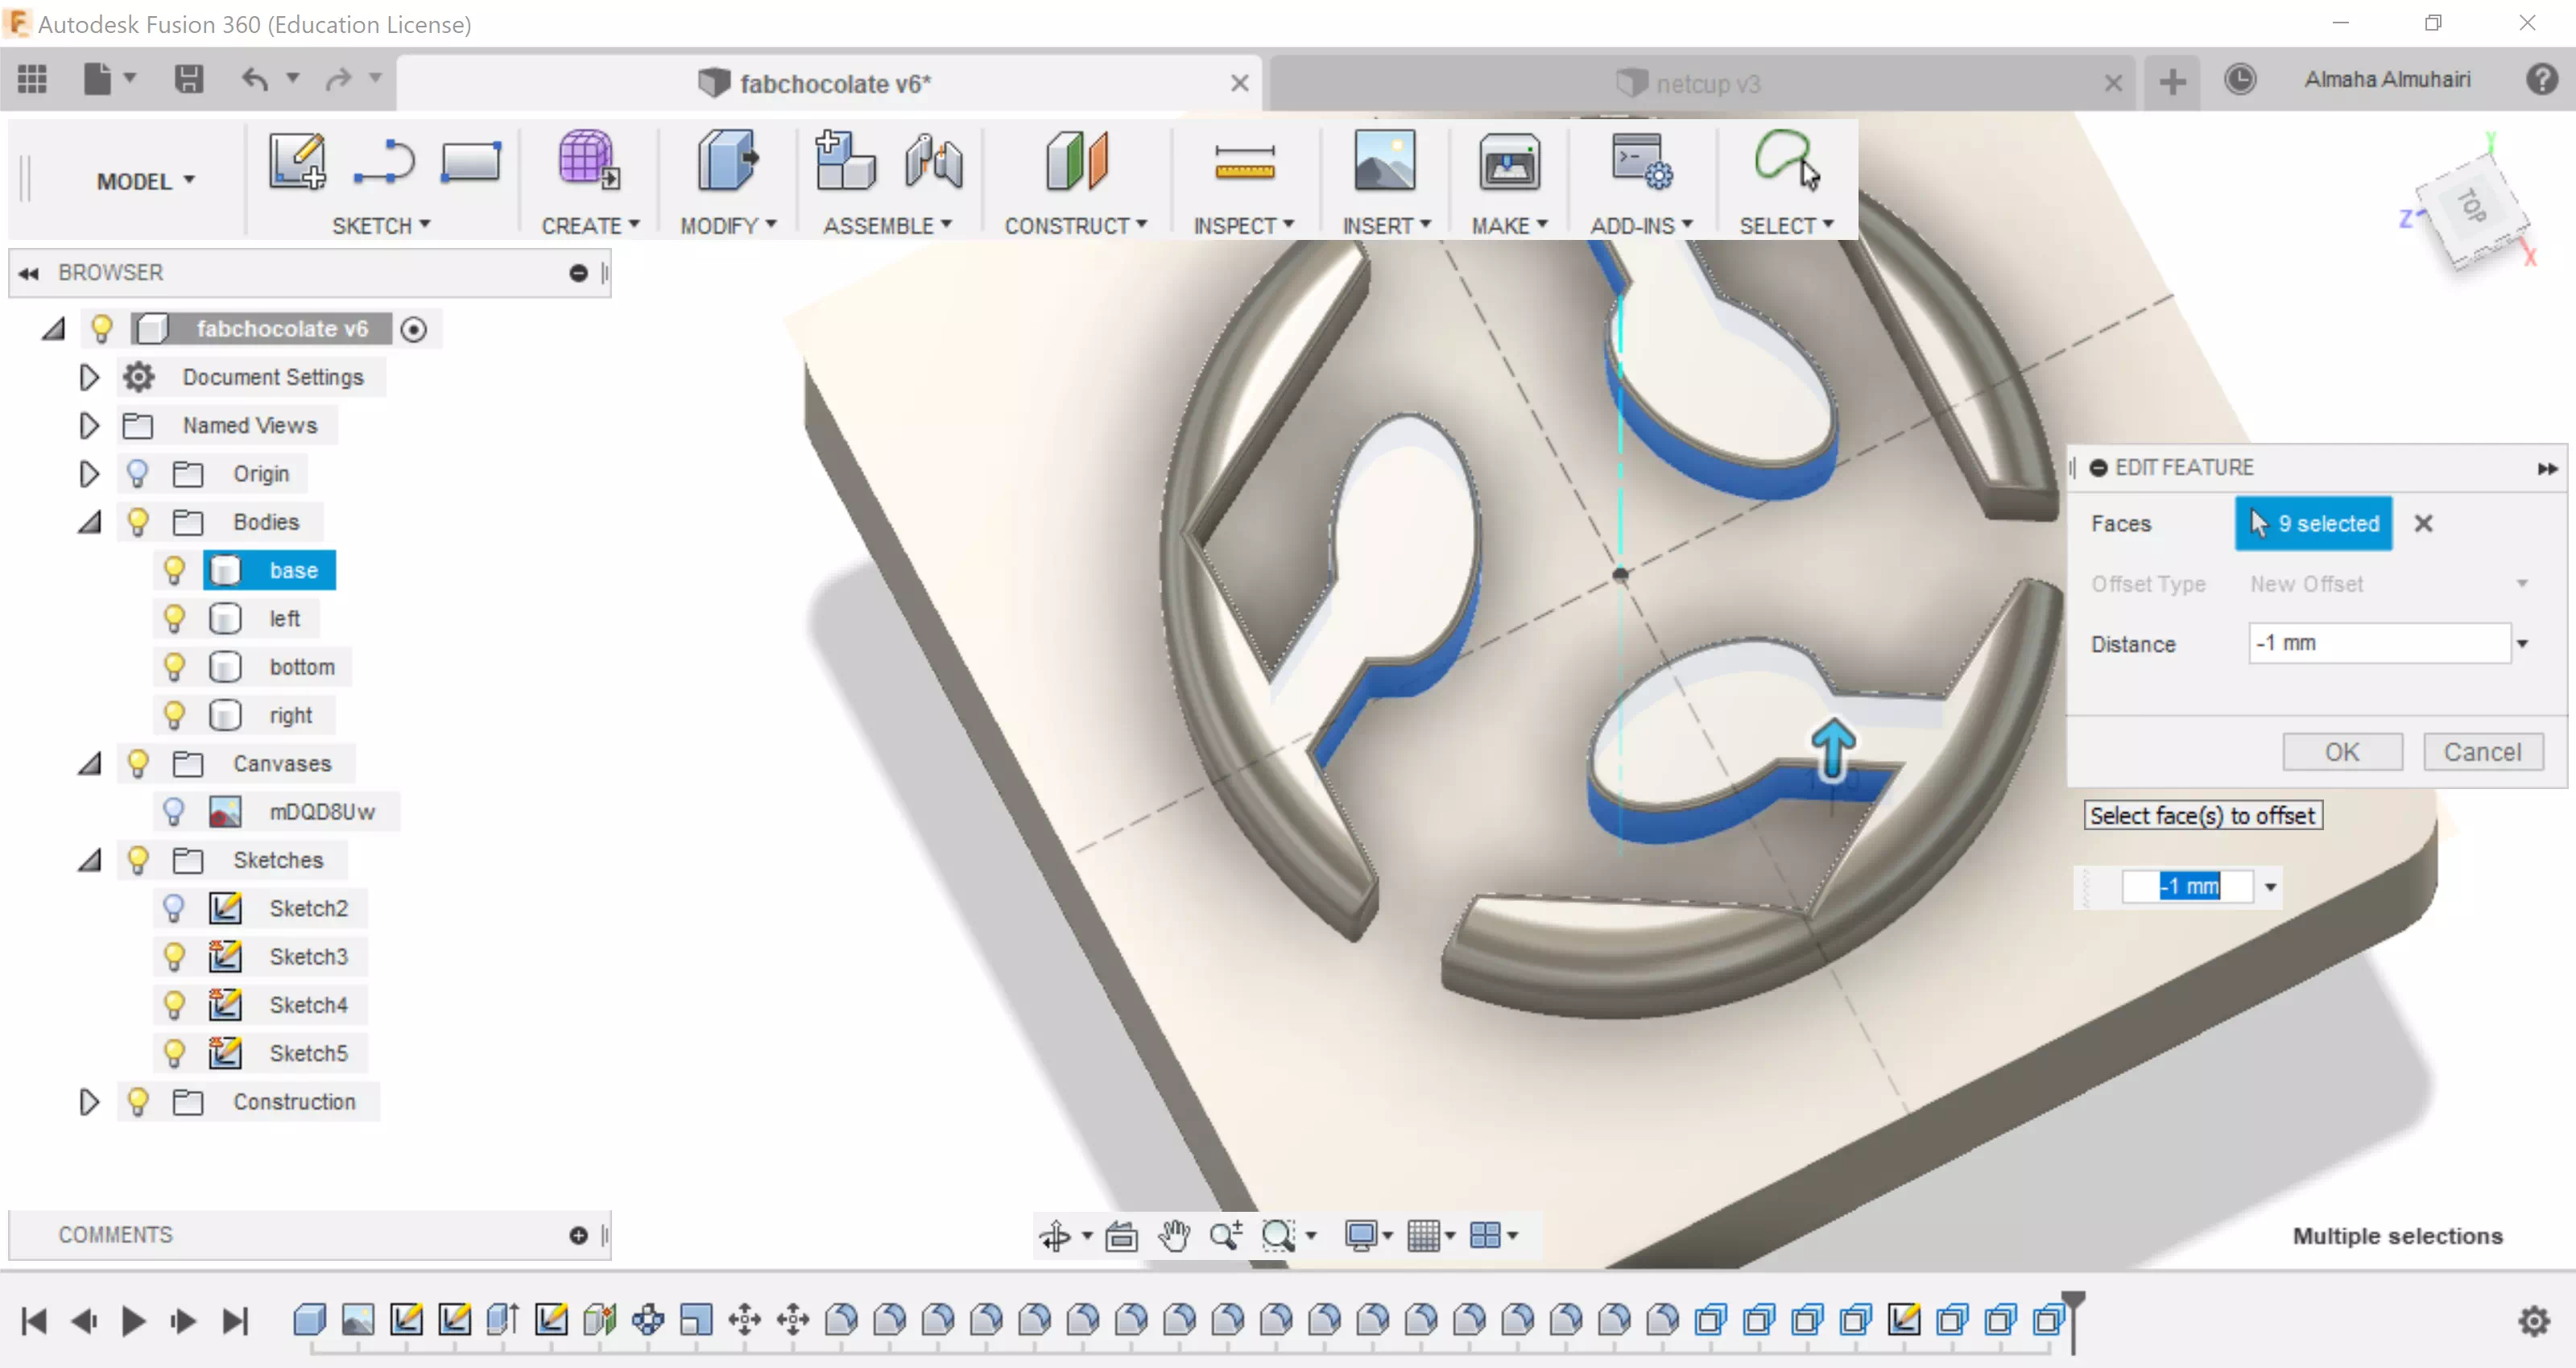Expand the Construction folder
The width and height of the screenshot is (2576, 1368).
click(89, 1102)
